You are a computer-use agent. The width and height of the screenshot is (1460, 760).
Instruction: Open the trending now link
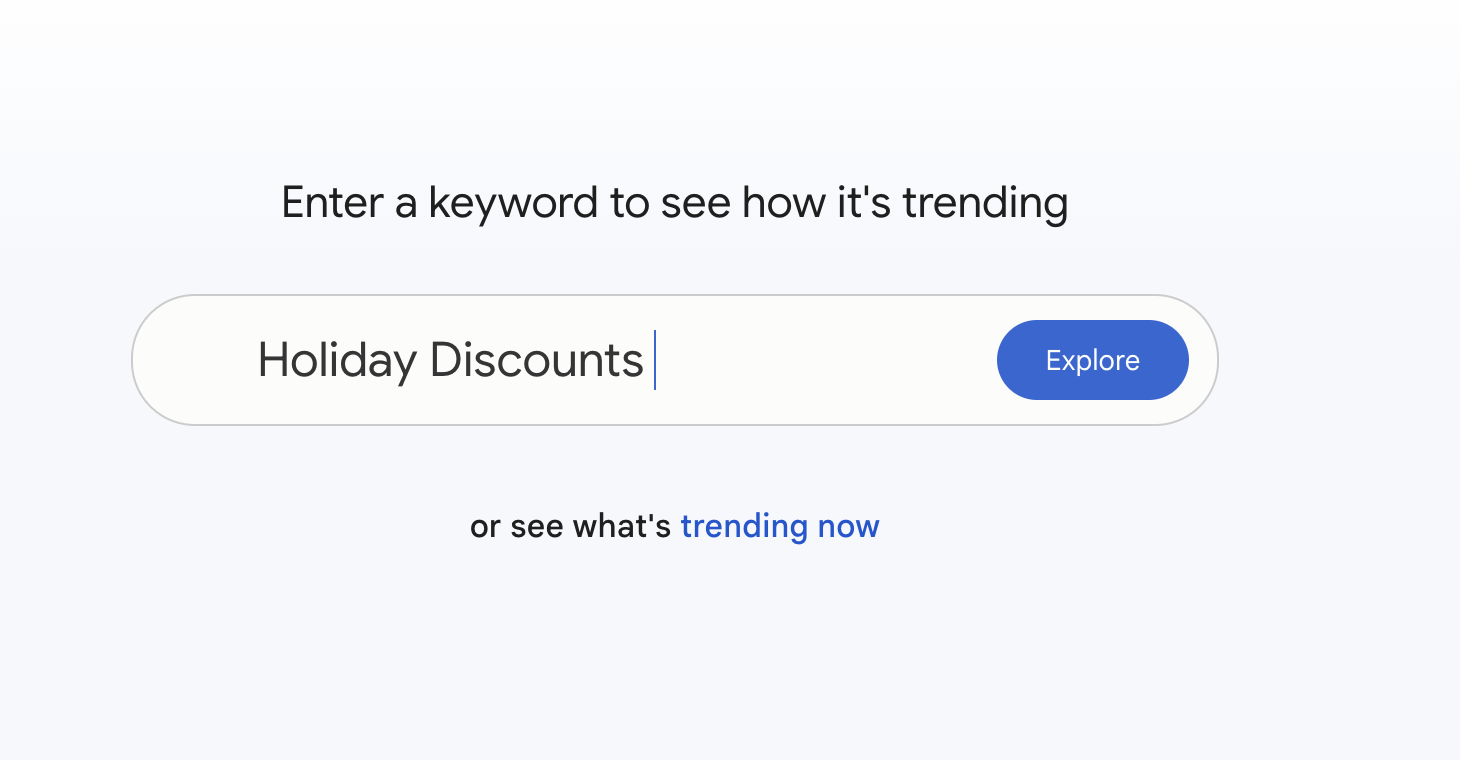(779, 526)
